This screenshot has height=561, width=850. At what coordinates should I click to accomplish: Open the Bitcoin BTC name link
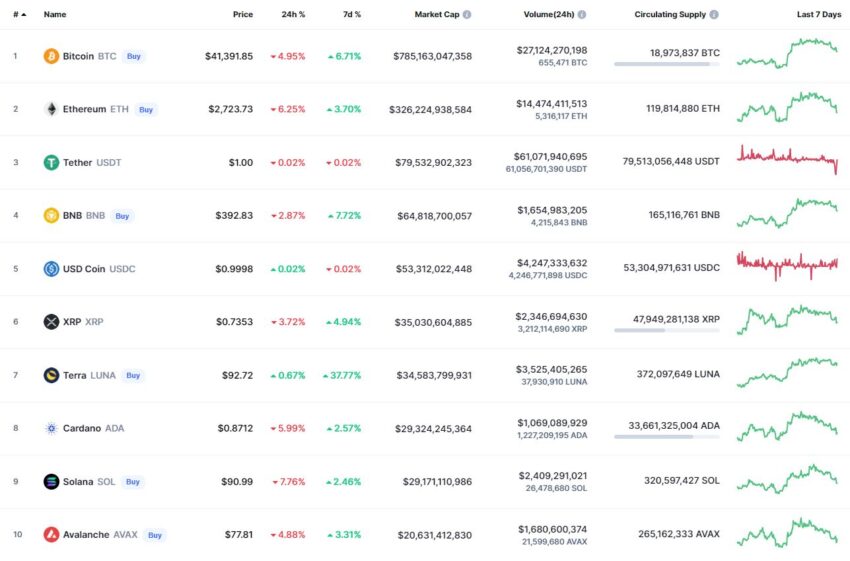tap(89, 56)
